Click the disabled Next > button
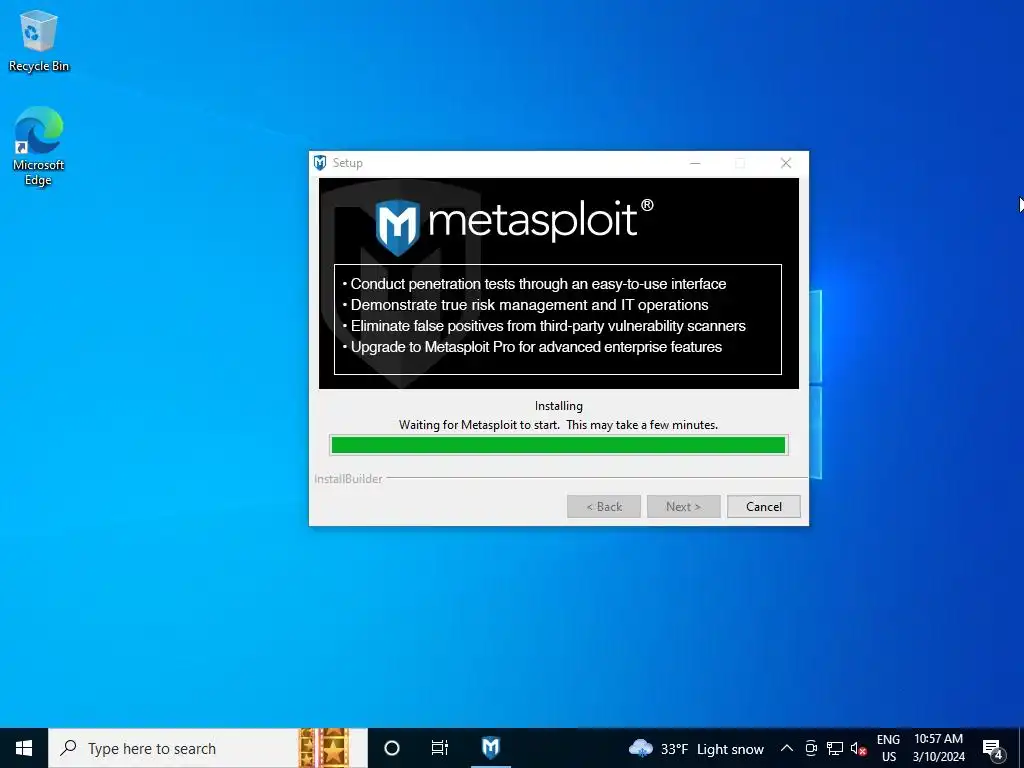1024x768 pixels. point(683,507)
